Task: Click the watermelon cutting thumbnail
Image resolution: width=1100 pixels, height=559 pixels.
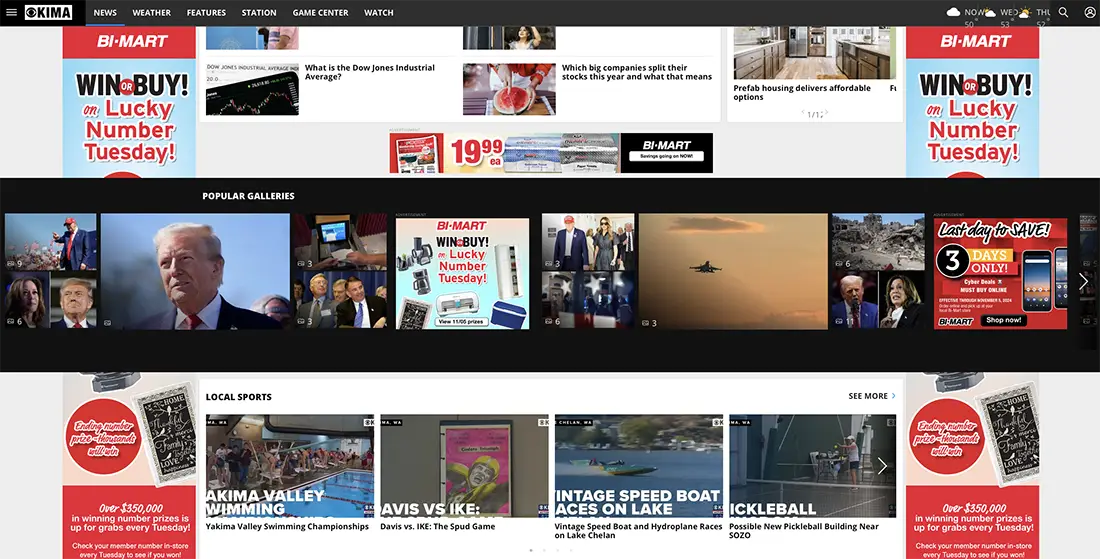Action: [x=509, y=89]
